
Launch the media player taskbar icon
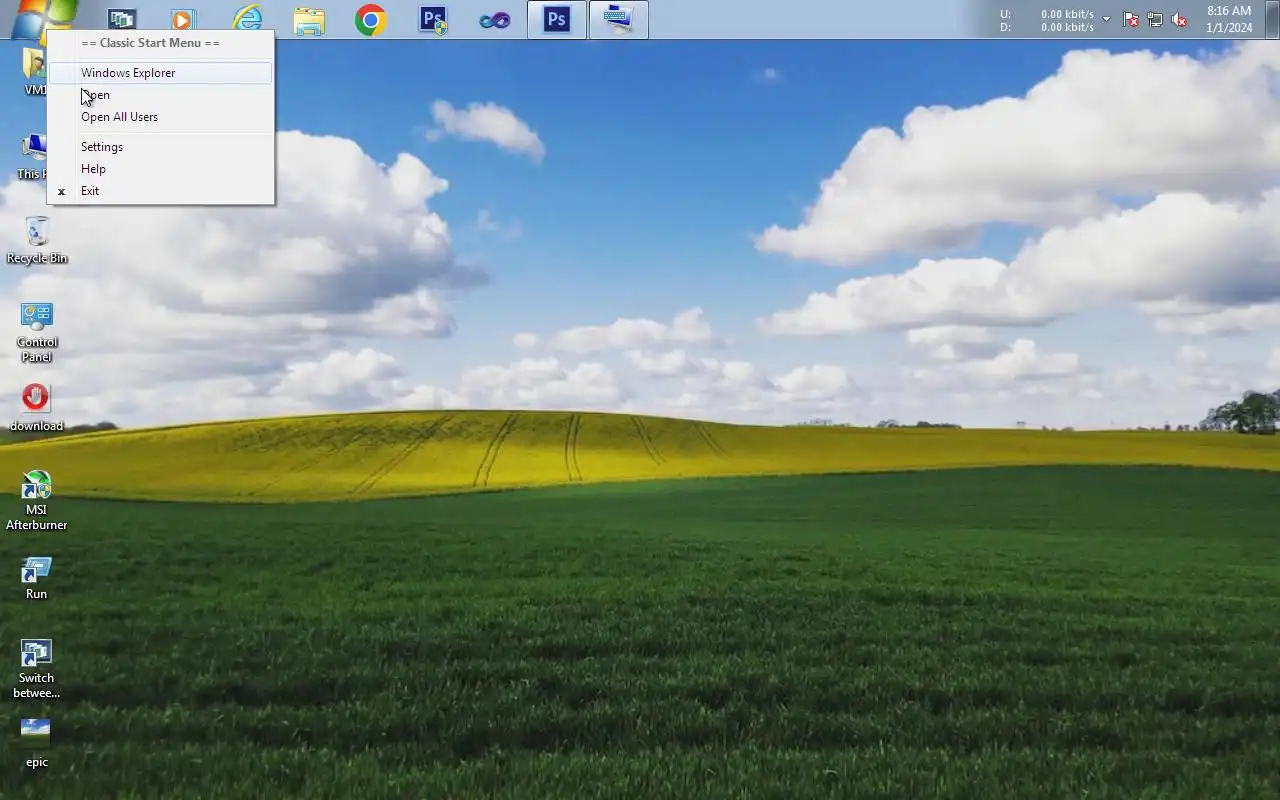click(x=183, y=19)
